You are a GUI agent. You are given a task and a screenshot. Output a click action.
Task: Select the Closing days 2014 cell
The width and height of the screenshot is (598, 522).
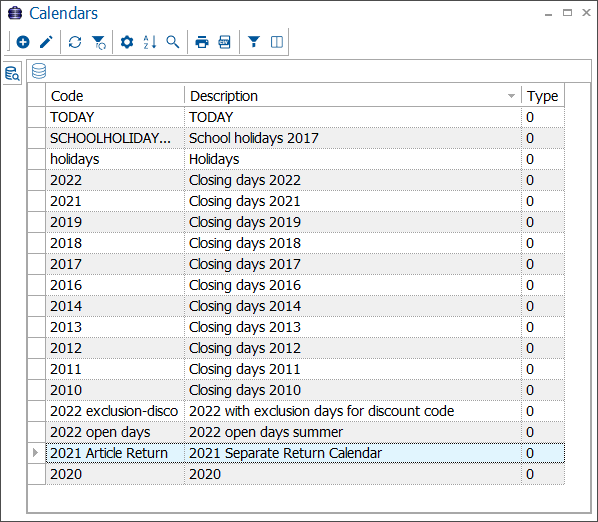353,306
